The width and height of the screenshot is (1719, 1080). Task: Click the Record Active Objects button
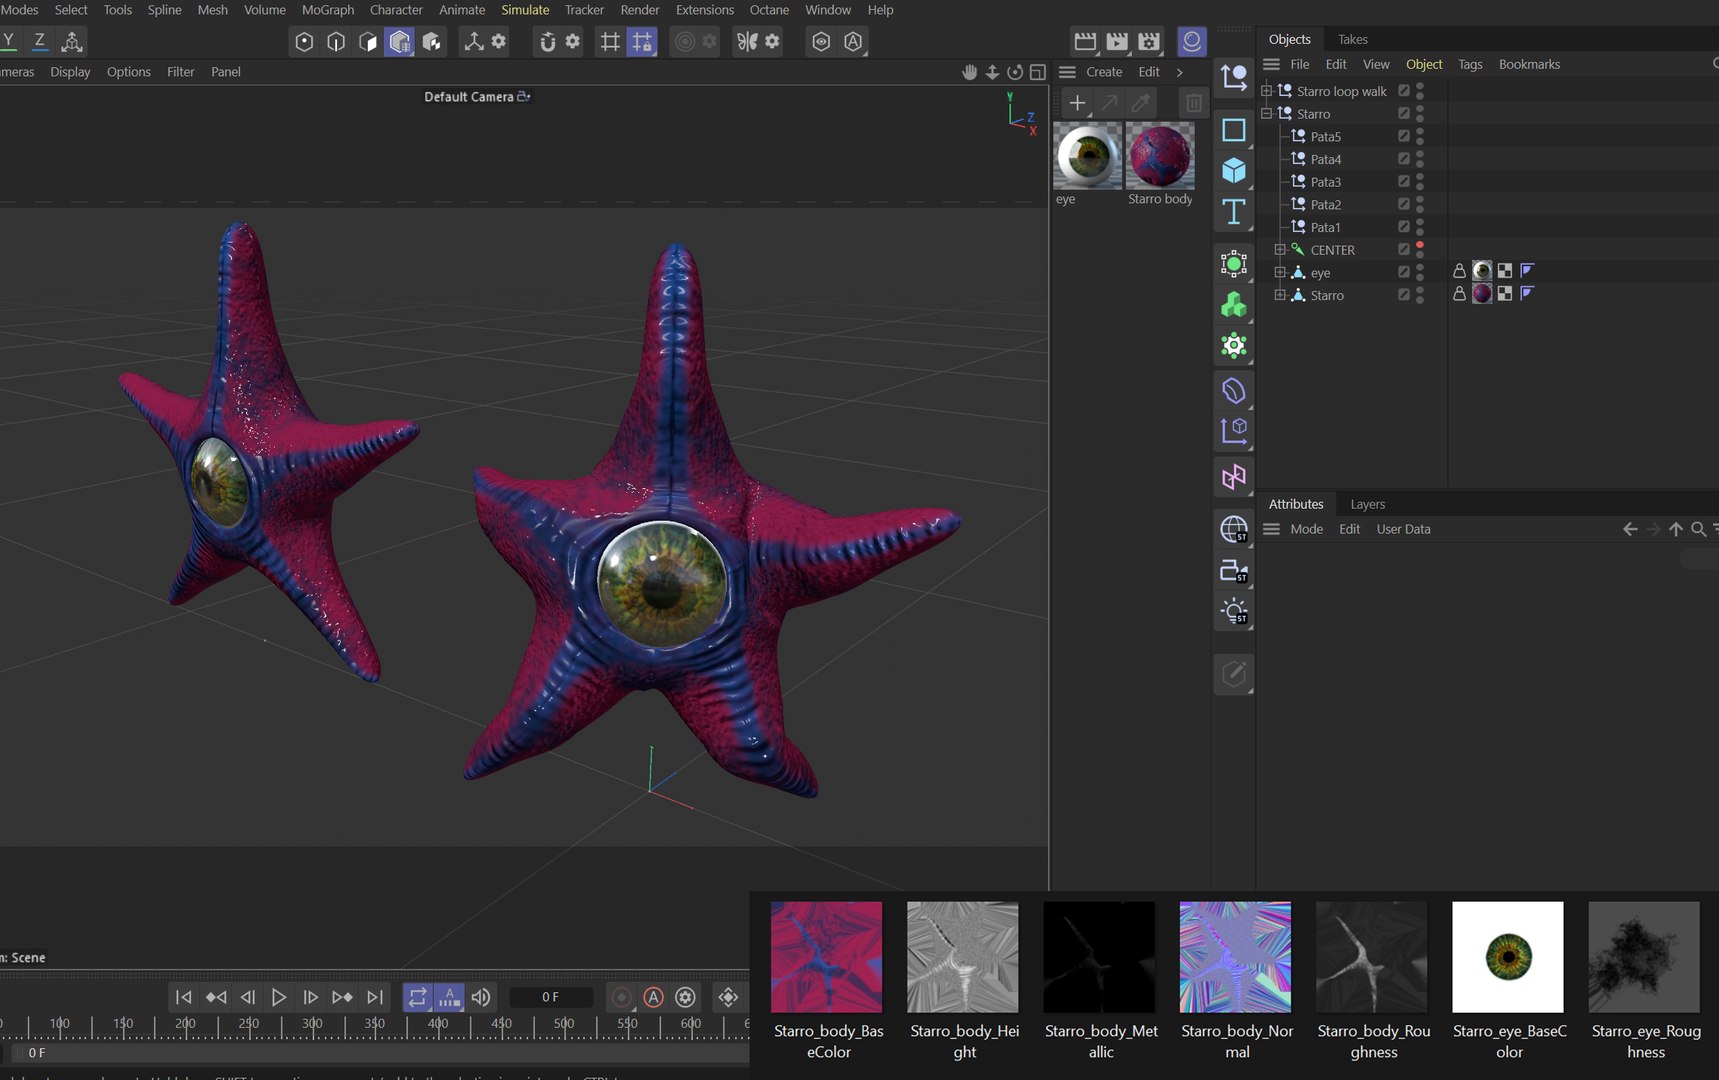coord(621,997)
